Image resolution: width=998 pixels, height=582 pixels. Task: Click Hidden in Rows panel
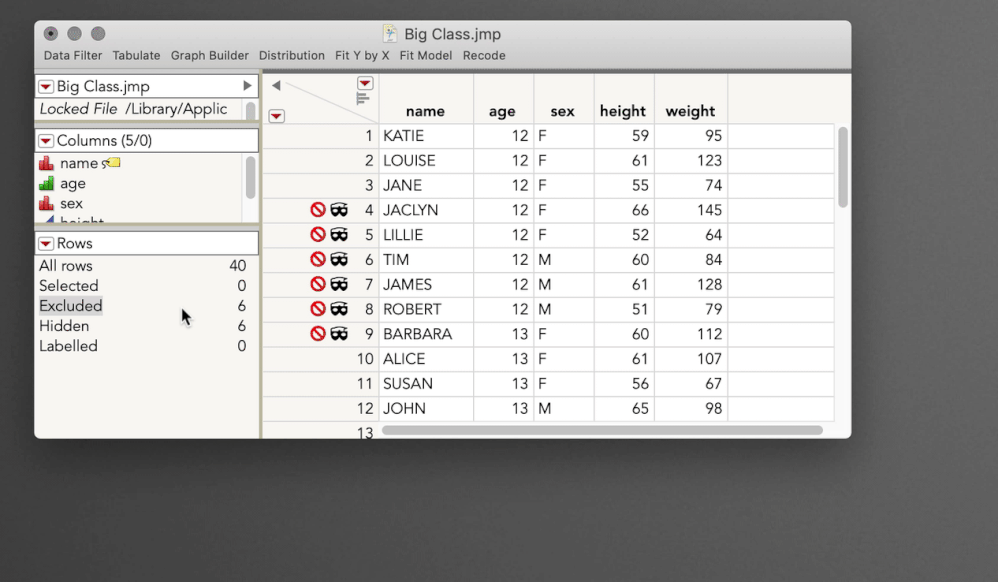64,325
